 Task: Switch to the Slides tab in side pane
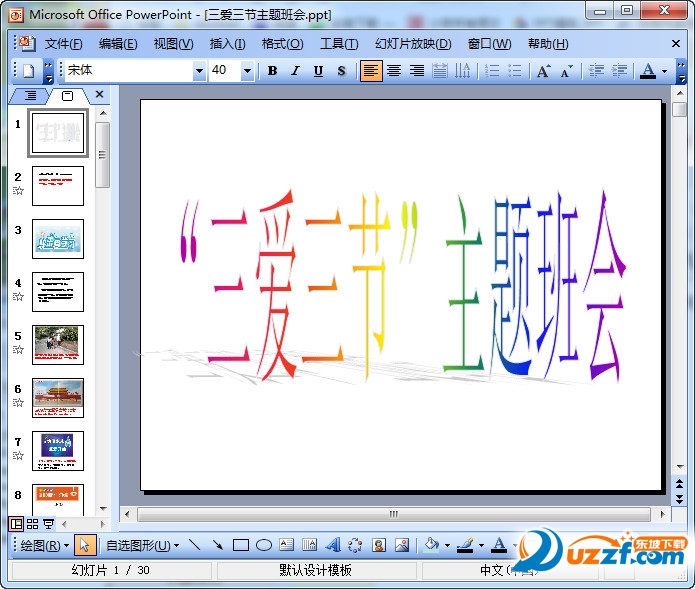67,96
